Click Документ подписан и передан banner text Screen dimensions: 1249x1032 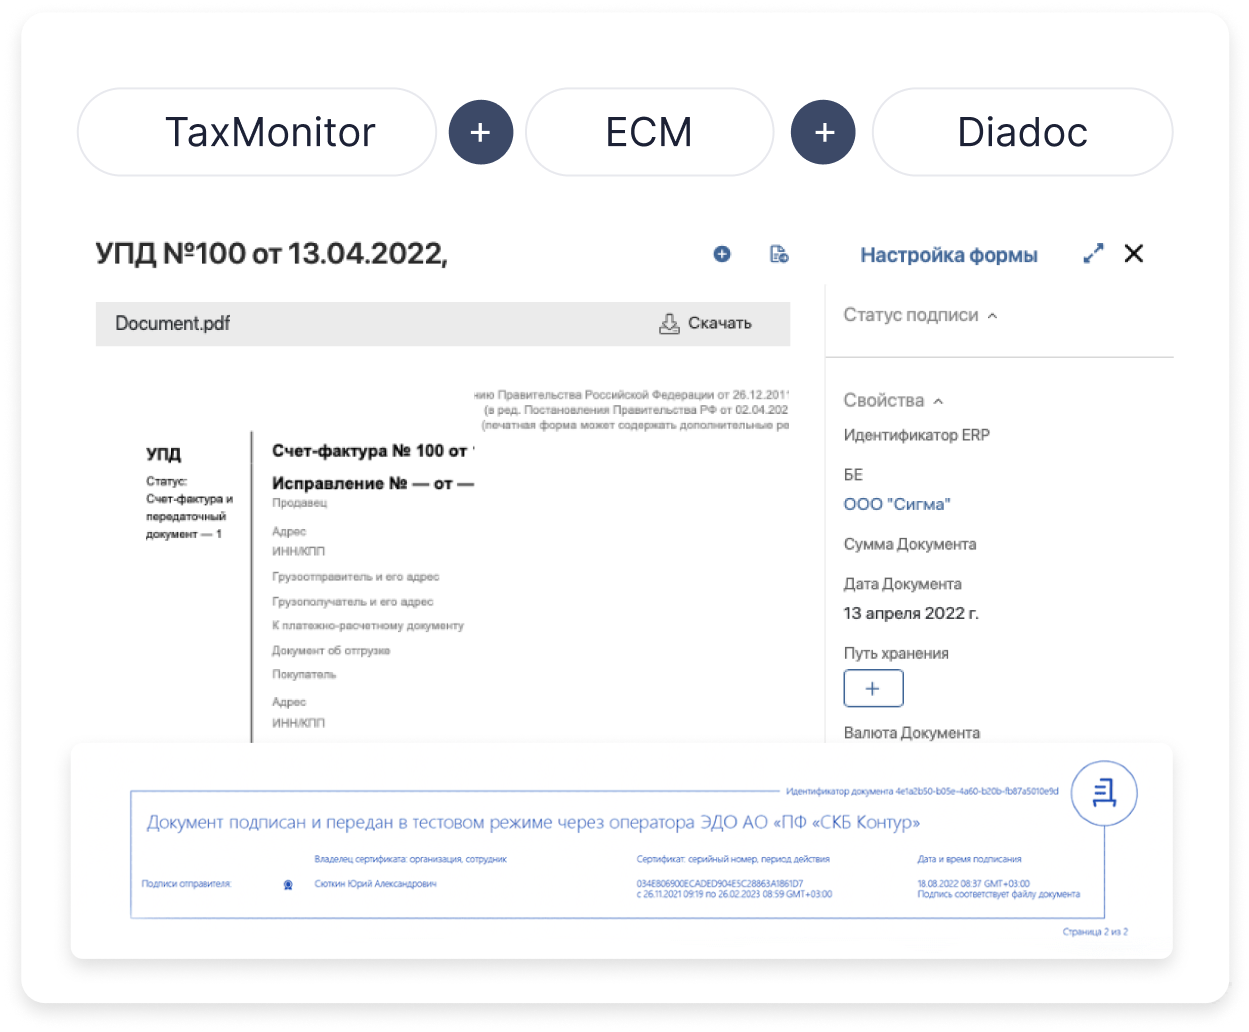coord(533,823)
